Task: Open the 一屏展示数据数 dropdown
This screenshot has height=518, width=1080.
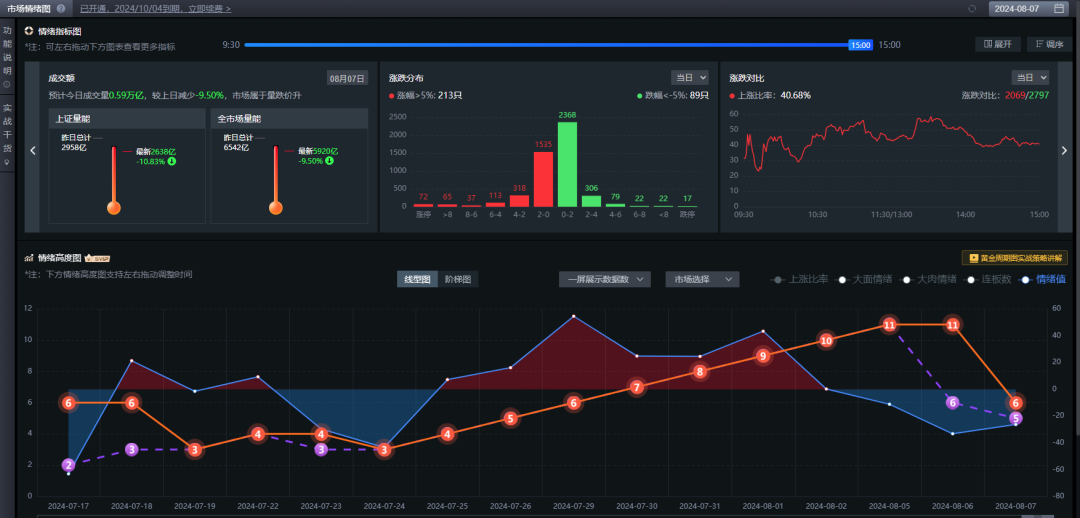Action: point(605,279)
